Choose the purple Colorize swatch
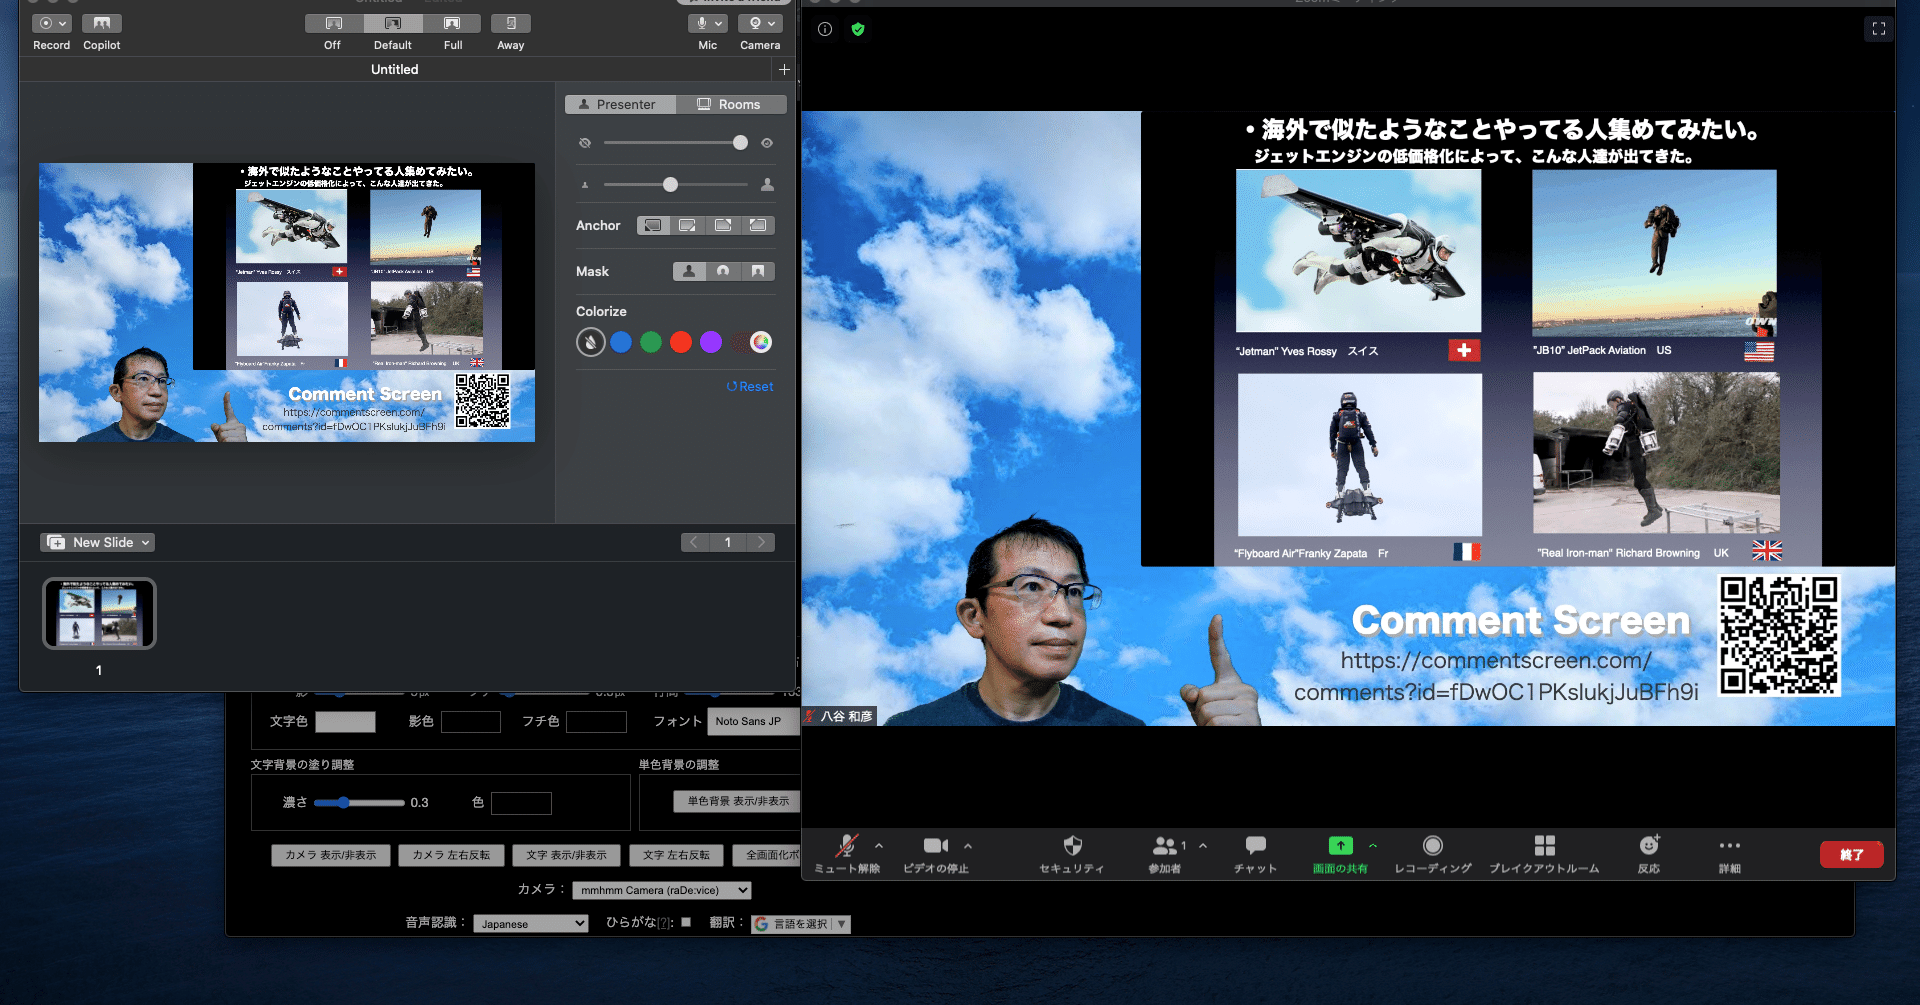Viewport: 1920px width, 1005px height. pyautogui.click(x=711, y=342)
